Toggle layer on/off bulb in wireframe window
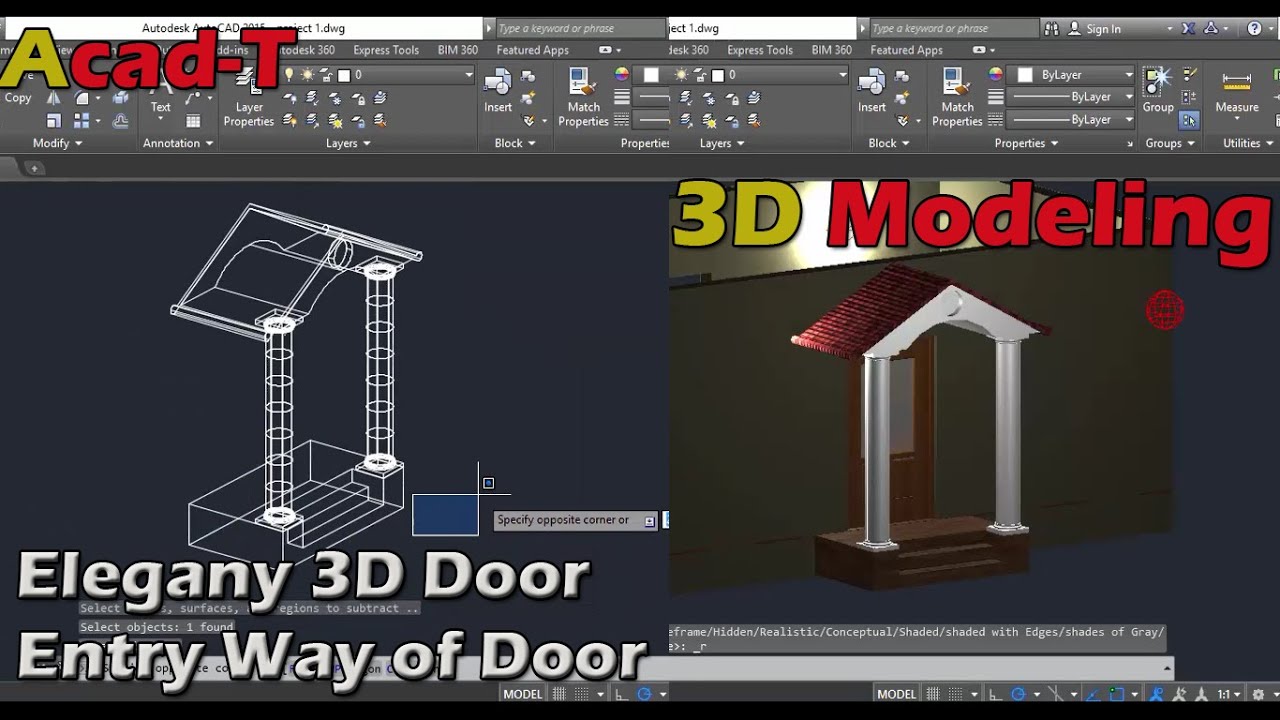The image size is (1280, 720). tap(290, 75)
